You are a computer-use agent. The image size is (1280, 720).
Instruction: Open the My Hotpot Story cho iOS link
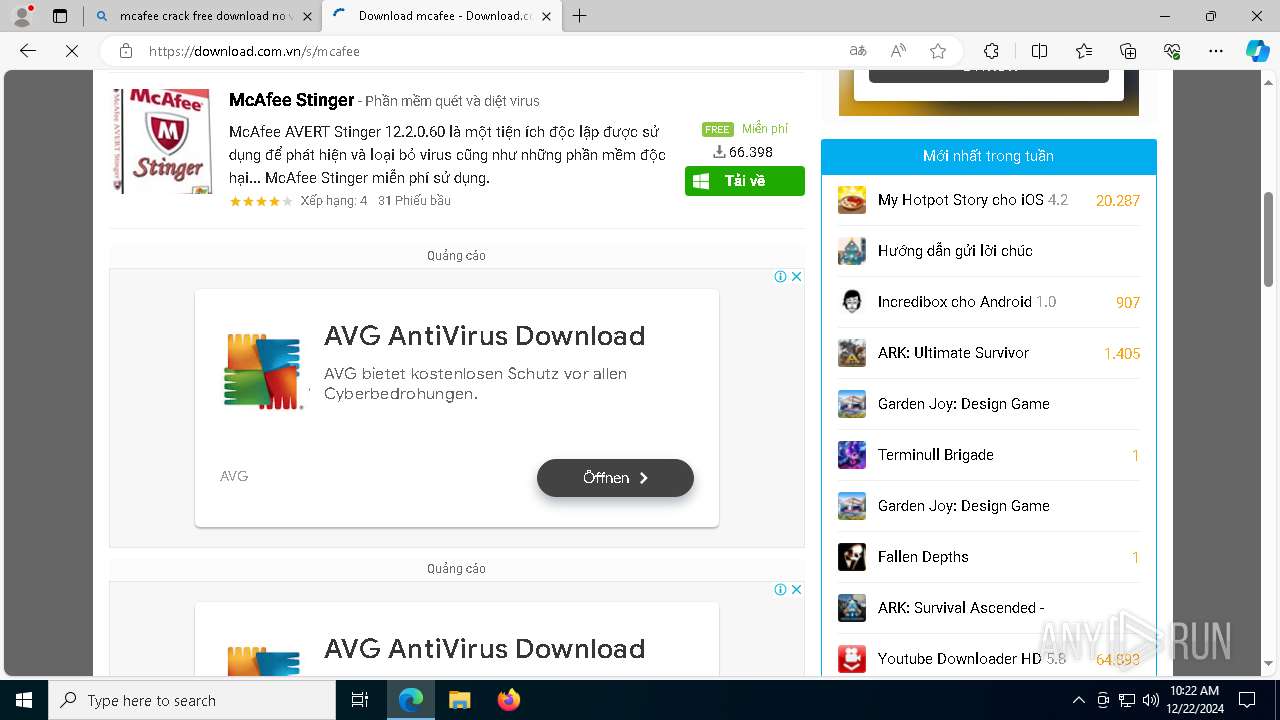click(x=961, y=200)
